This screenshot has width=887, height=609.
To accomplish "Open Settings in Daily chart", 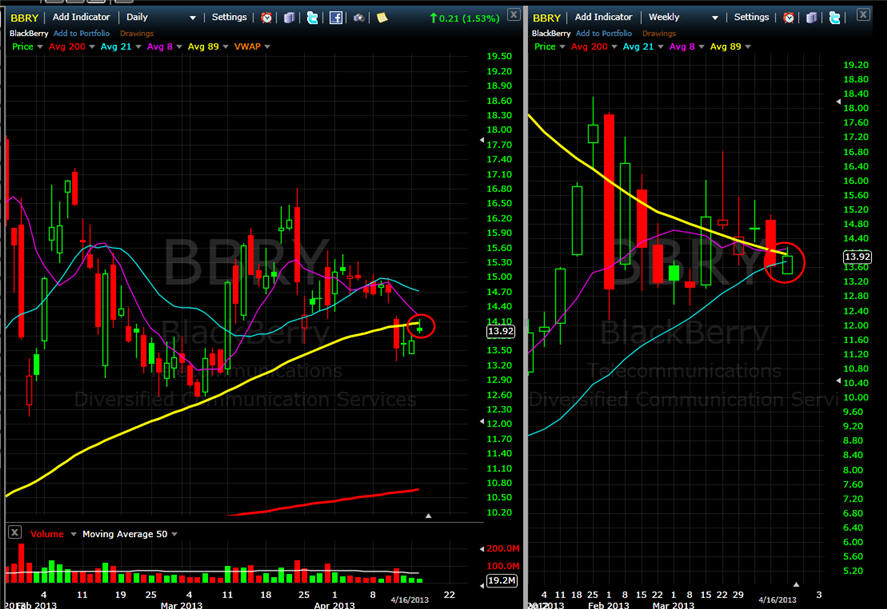I will pos(229,18).
